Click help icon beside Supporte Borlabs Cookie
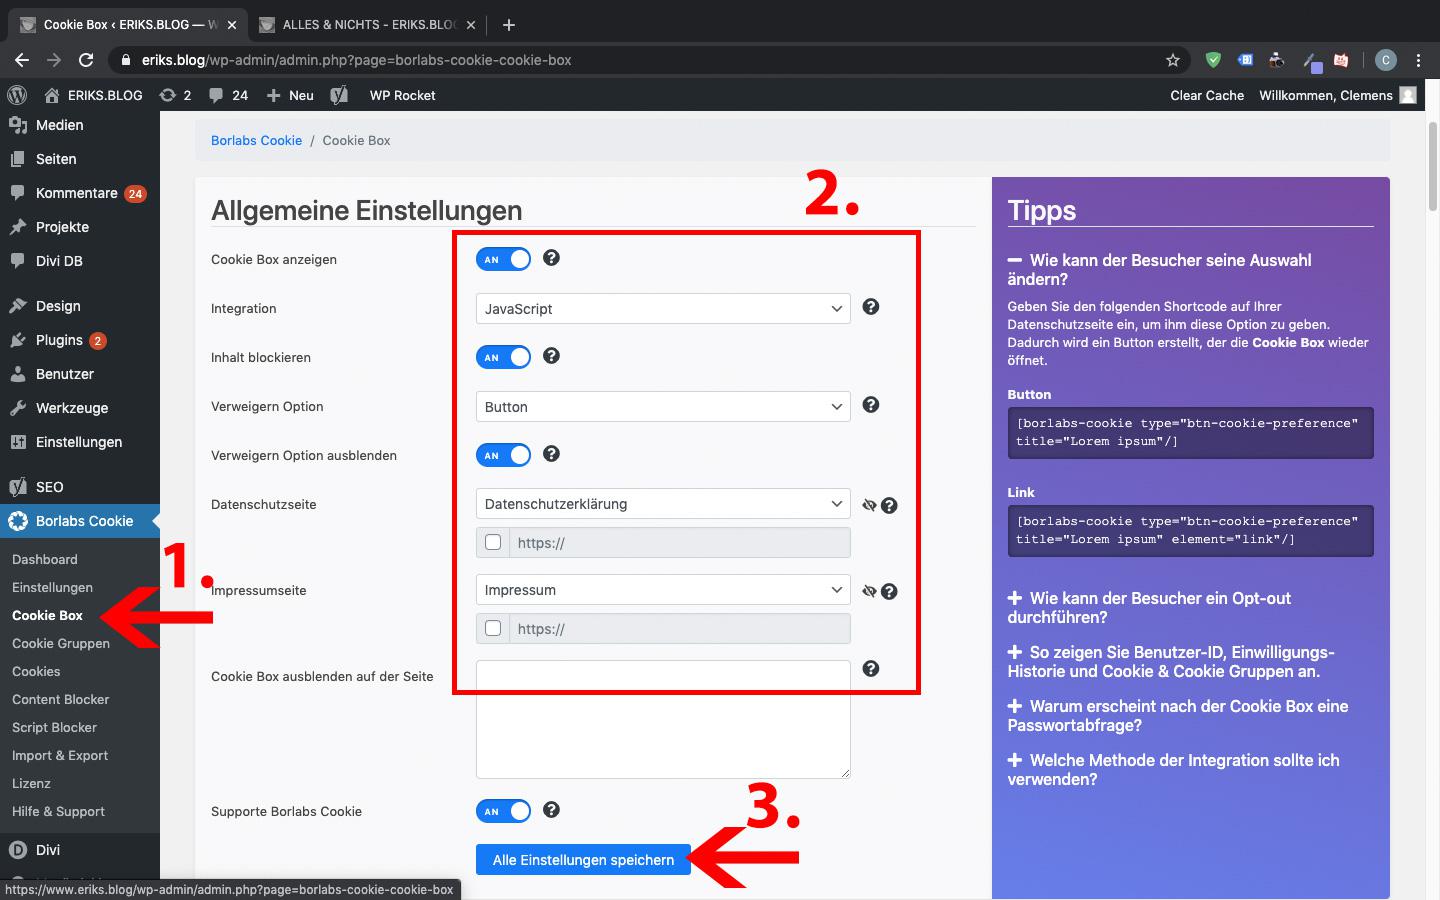The height and width of the screenshot is (900, 1440). 551,810
